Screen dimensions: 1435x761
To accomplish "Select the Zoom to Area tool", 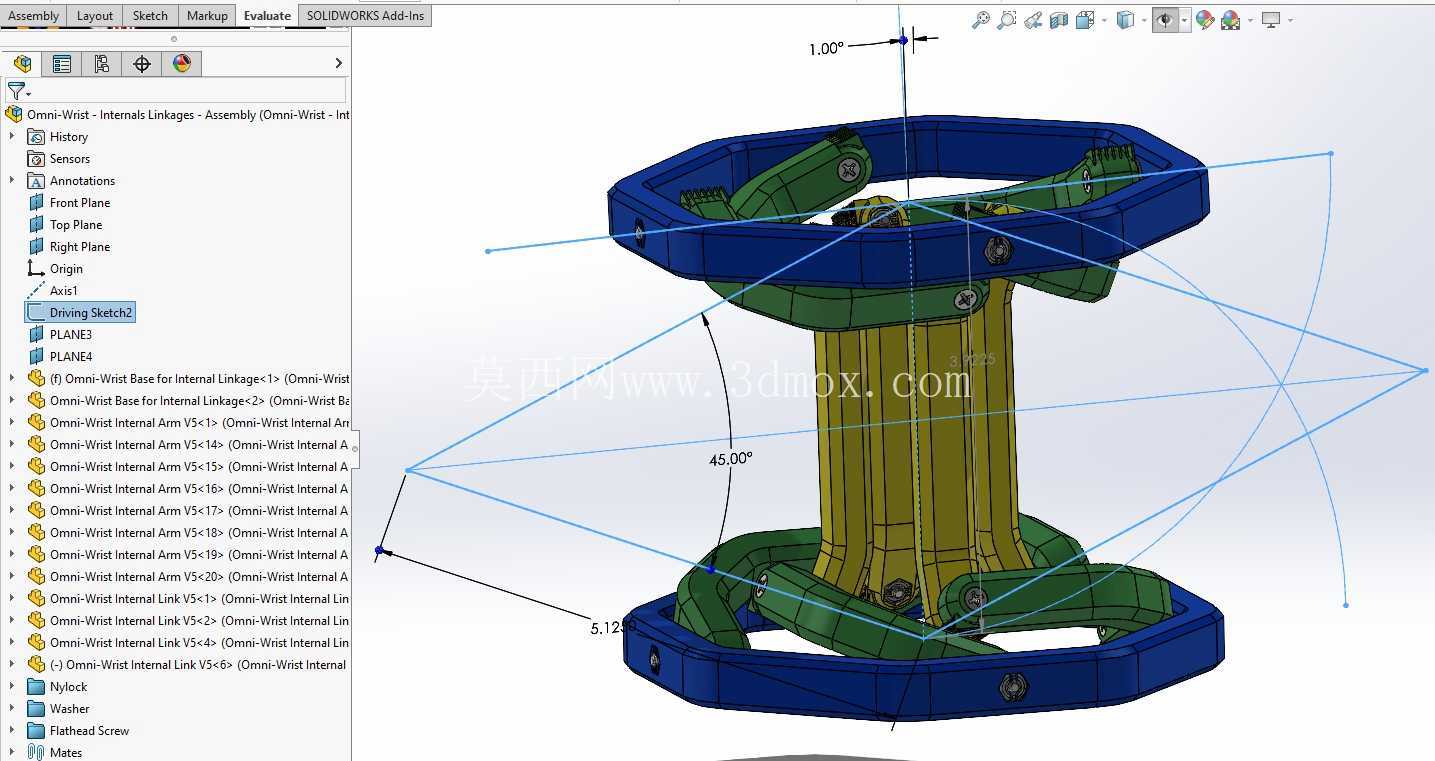I will (x=1007, y=20).
